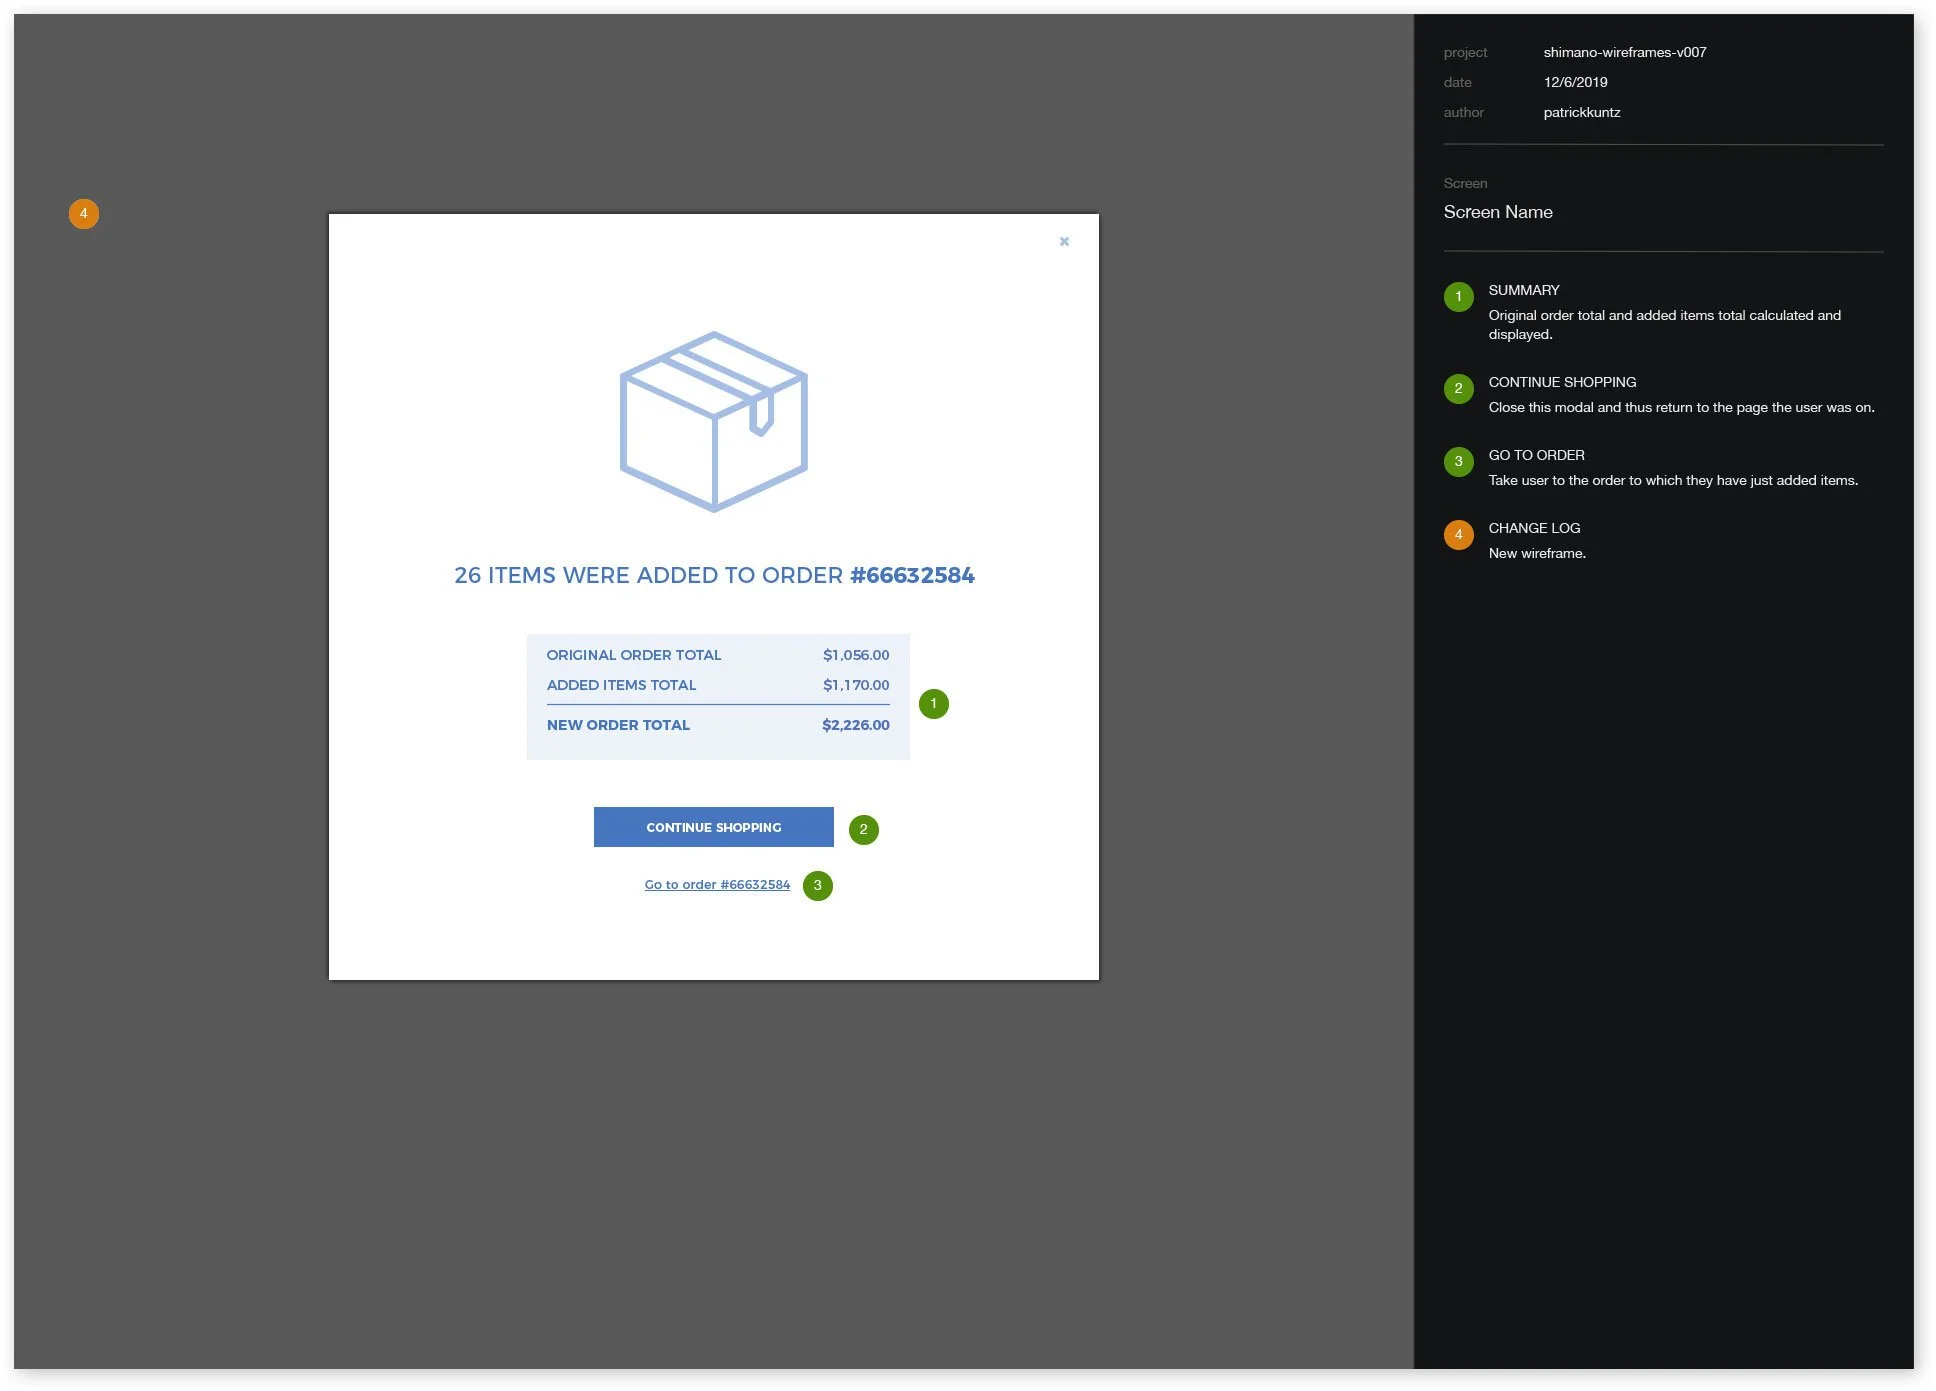Image resolution: width=1936 pixels, height=1391 pixels.
Task: Click the Screen Name title in sidebar
Action: (1497, 212)
